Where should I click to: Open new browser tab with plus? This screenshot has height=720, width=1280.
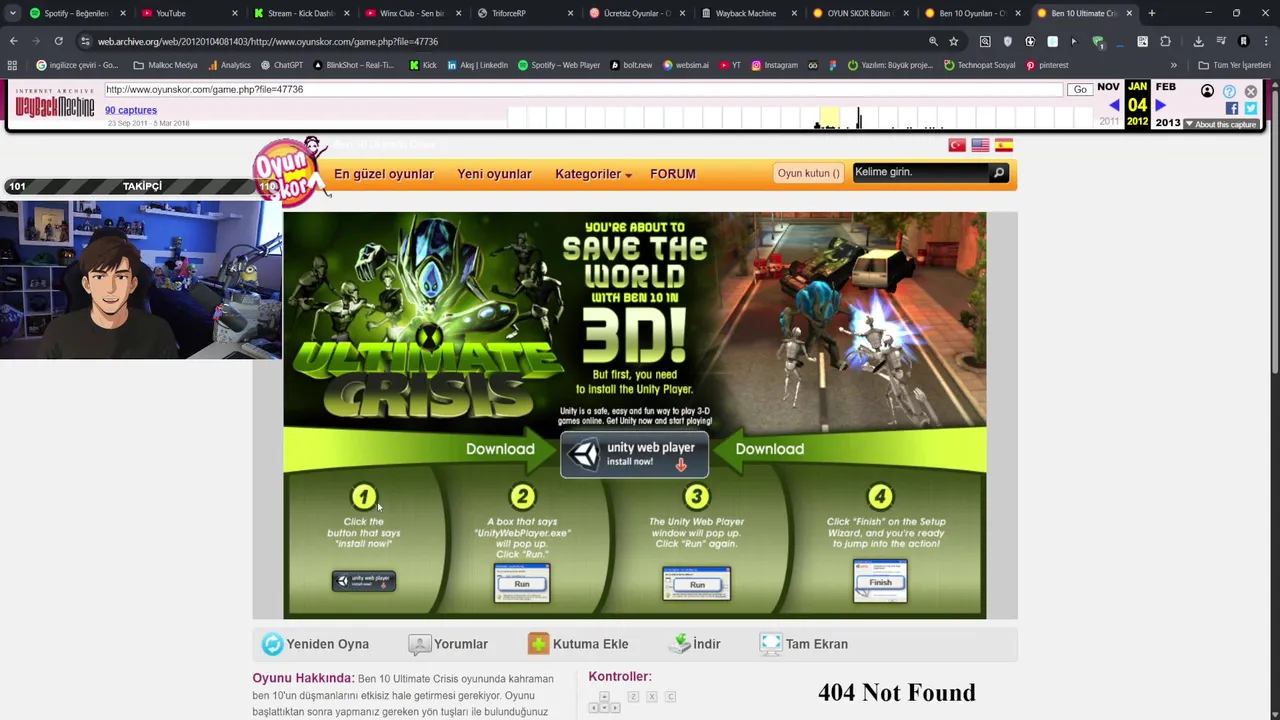[x=1152, y=13]
